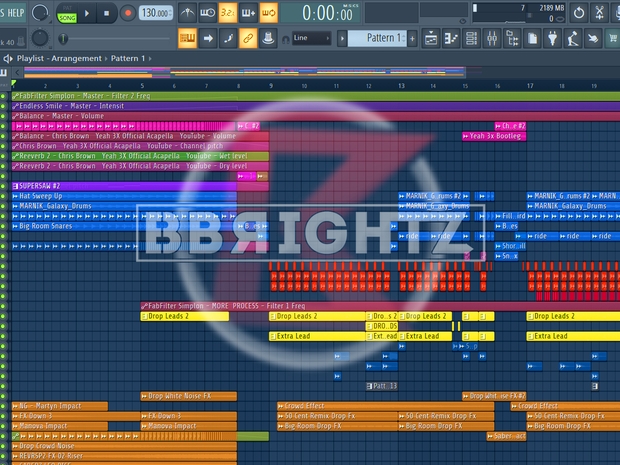Mute the SUPERSAW #2 track
The image size is (620, 465).
coord(4,186)
